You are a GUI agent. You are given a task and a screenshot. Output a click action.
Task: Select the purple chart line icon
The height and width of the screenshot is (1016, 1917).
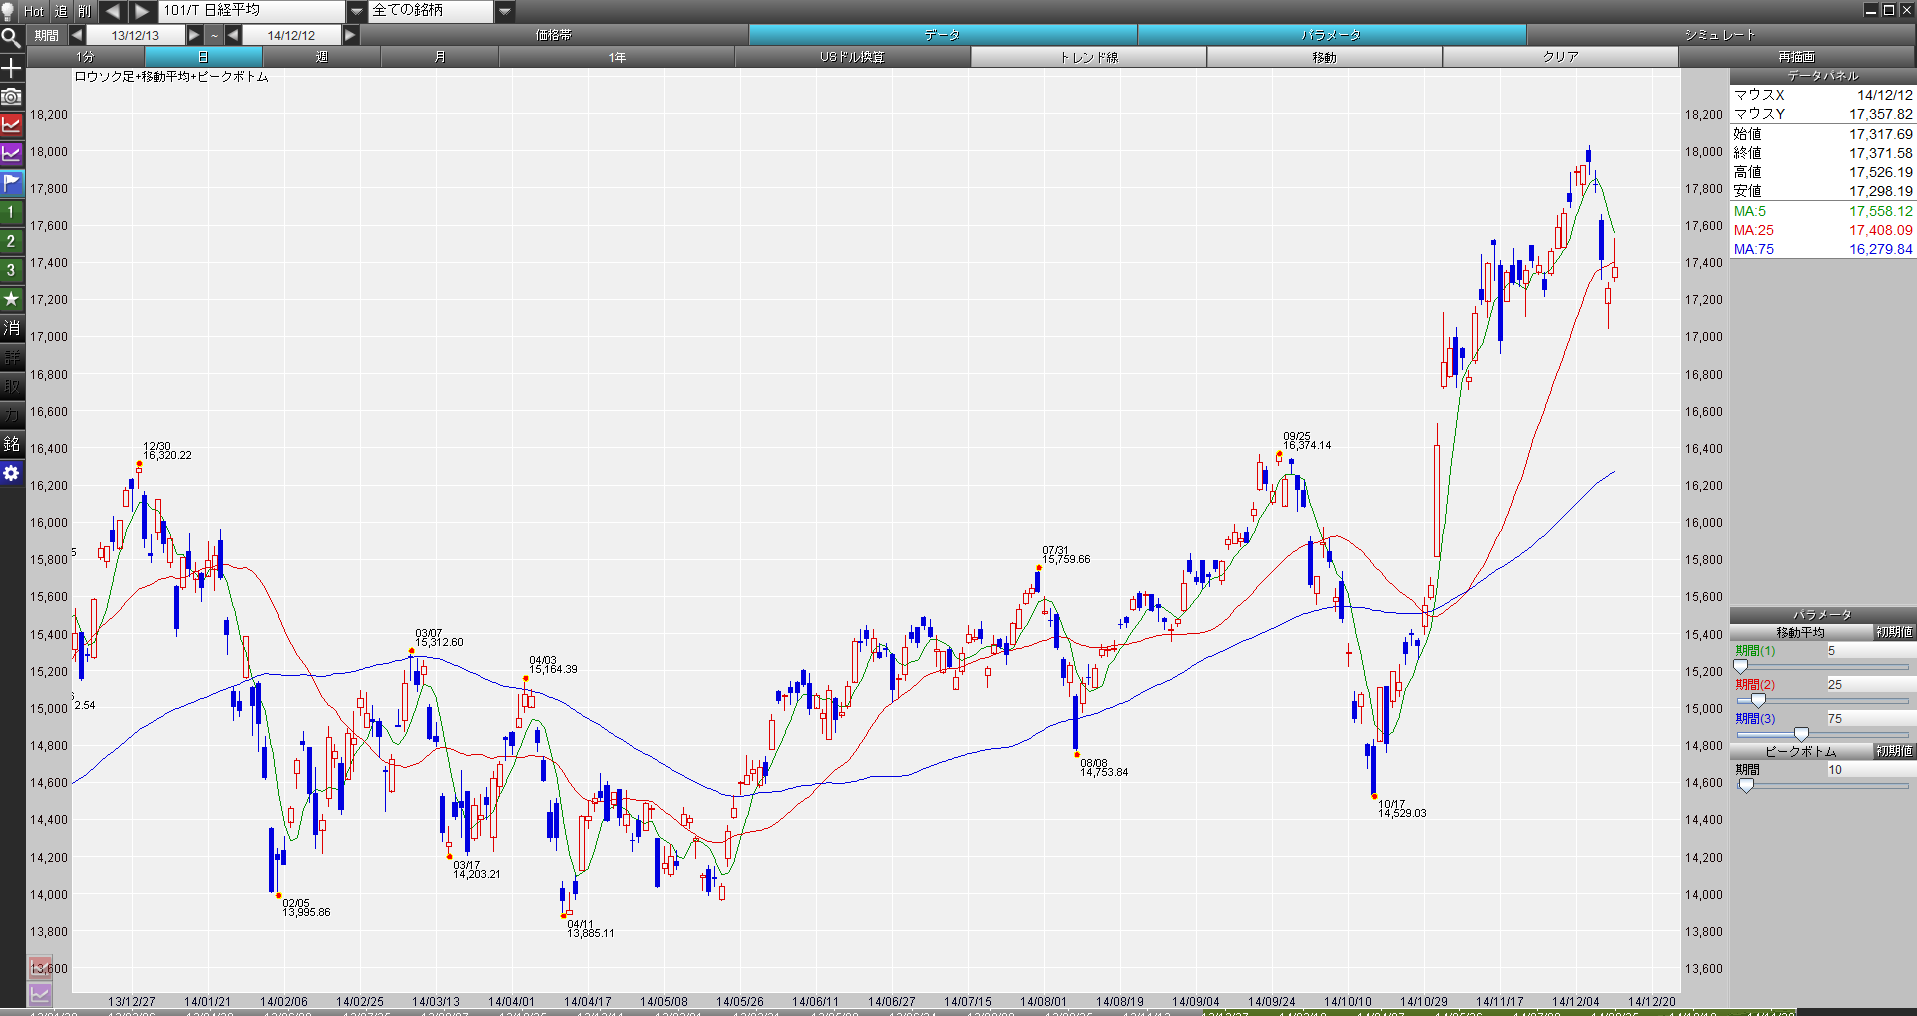[x=11, y=155]
